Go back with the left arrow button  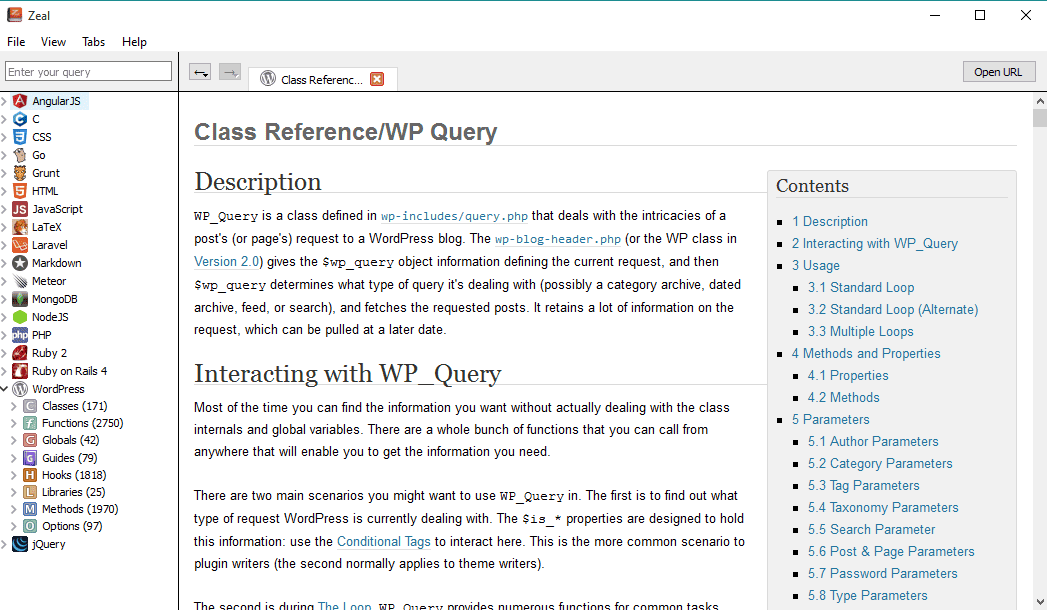tap(200, 72)
